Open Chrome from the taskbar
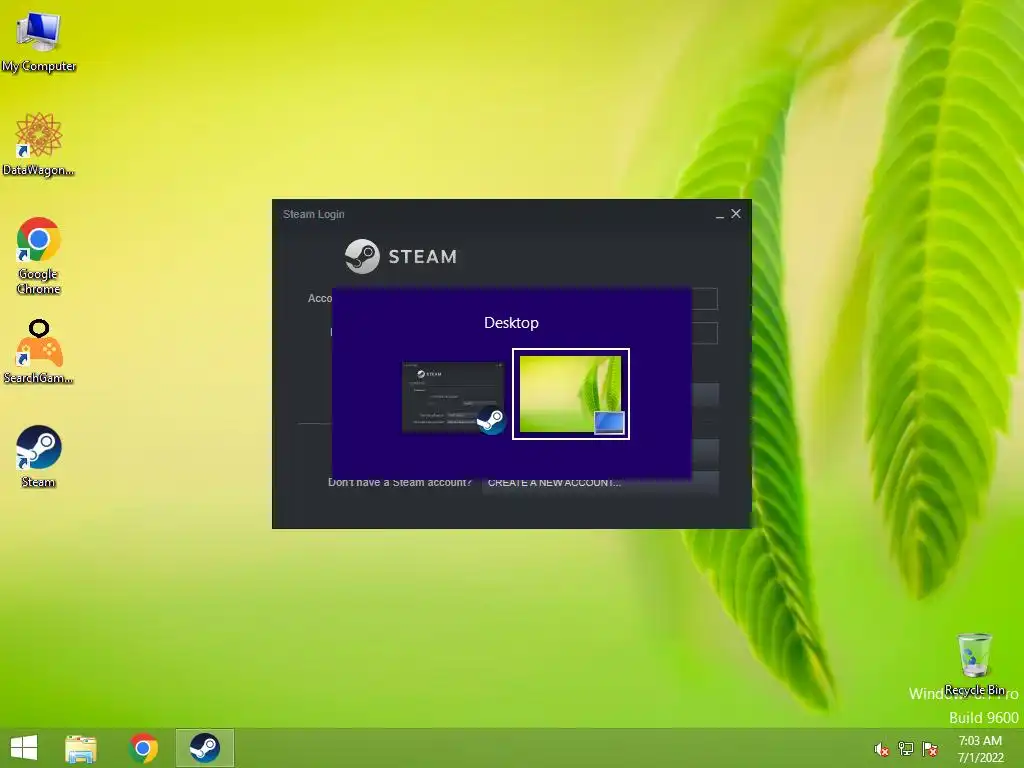 [144, 748]
